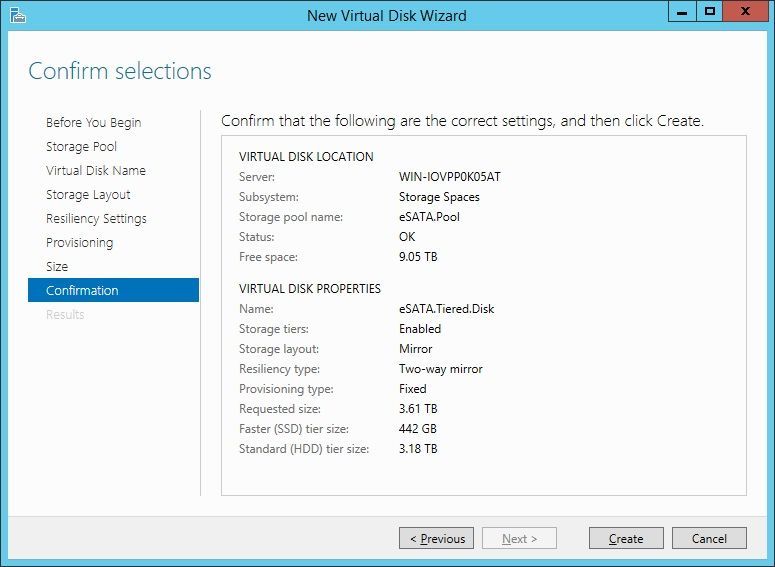775x567 pixels.
Task: Click the Storage Spaces subsystem value
Action: [439, 197]
